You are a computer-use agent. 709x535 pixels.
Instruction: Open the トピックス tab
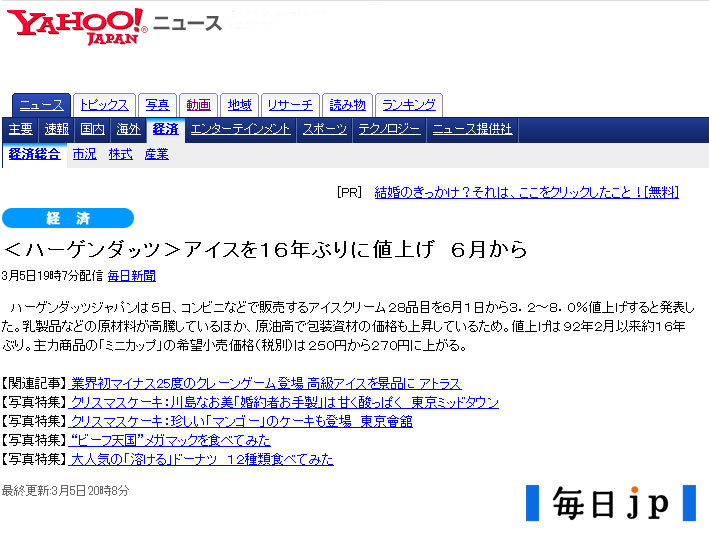[104, 105]
